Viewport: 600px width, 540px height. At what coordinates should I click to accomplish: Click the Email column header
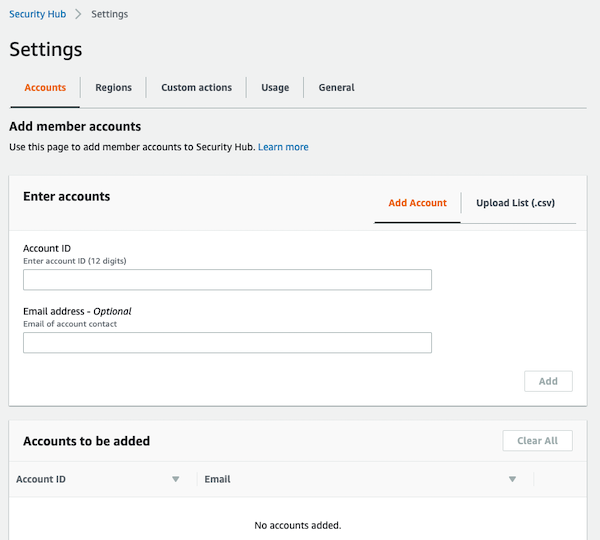pyautogui.click(x=217, y=479)
